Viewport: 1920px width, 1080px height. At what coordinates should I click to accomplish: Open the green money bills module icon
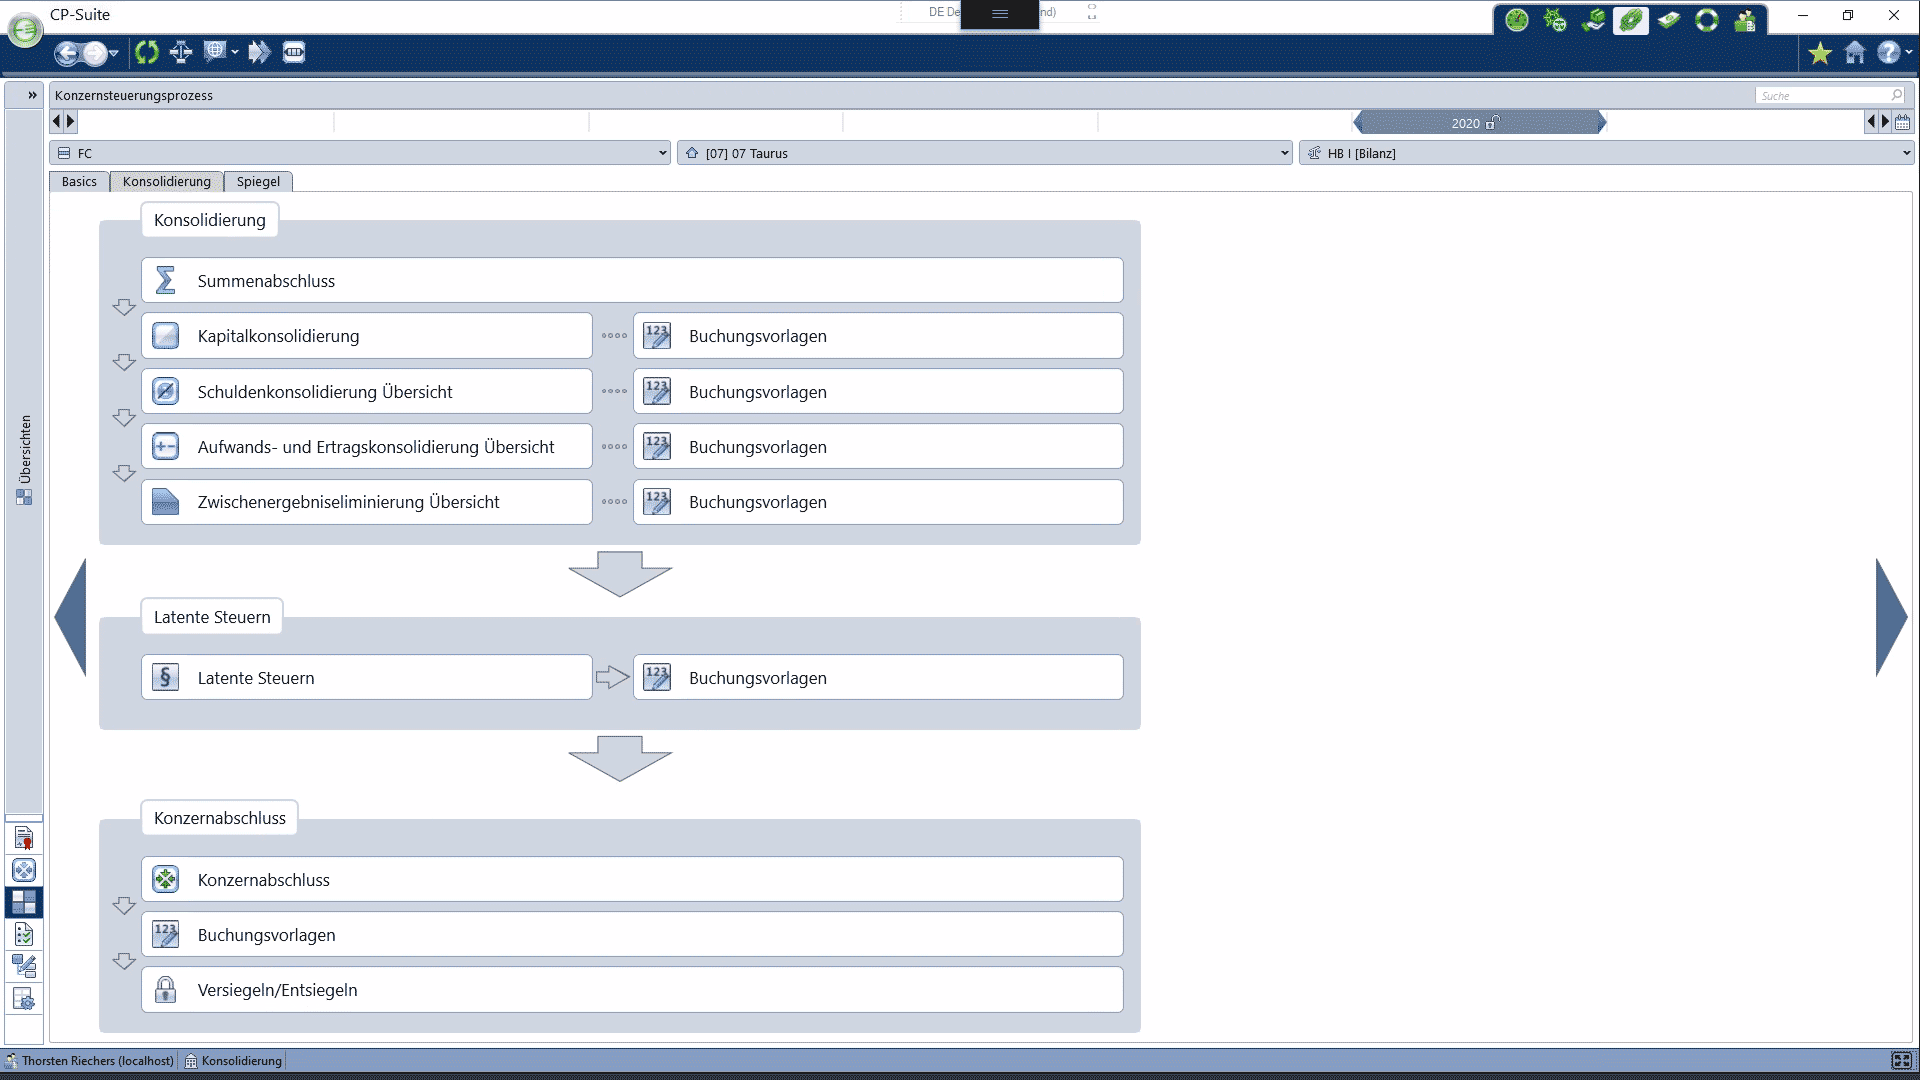[1669, 20]
